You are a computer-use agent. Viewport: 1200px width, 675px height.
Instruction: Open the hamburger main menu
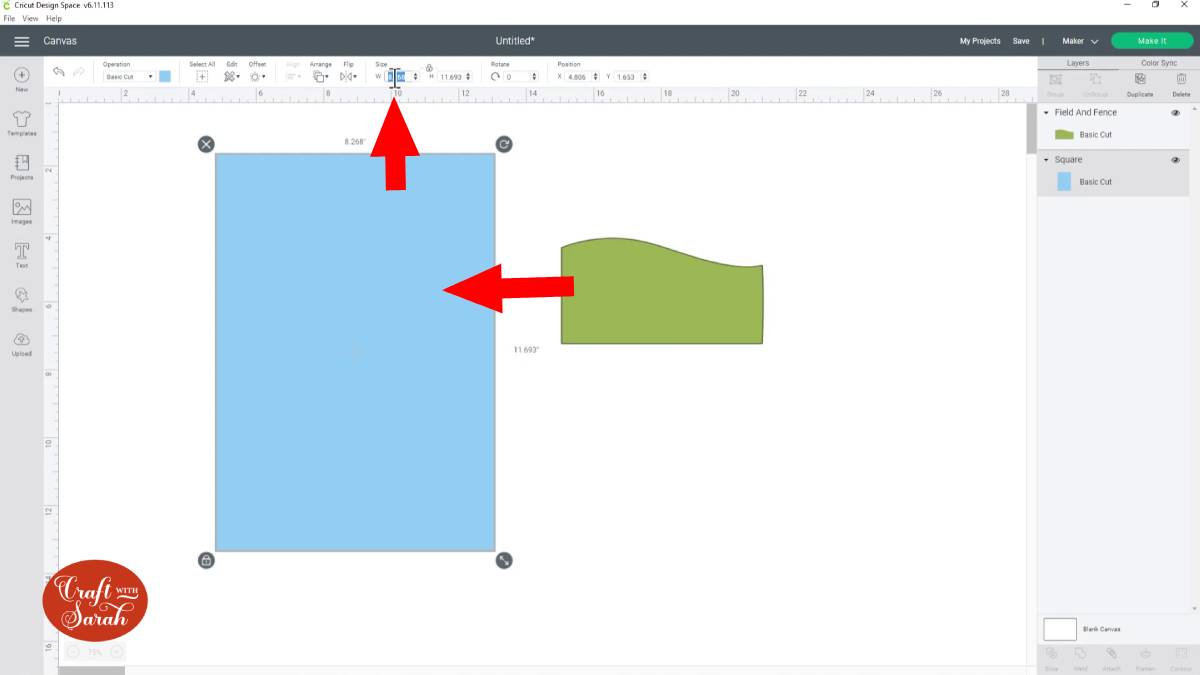[21, 41]
